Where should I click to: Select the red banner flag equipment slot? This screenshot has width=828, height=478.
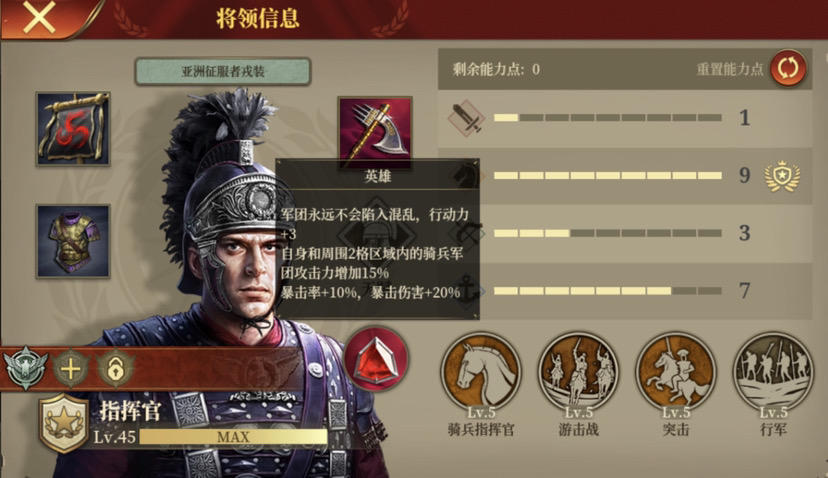click(x=73, y=129)
